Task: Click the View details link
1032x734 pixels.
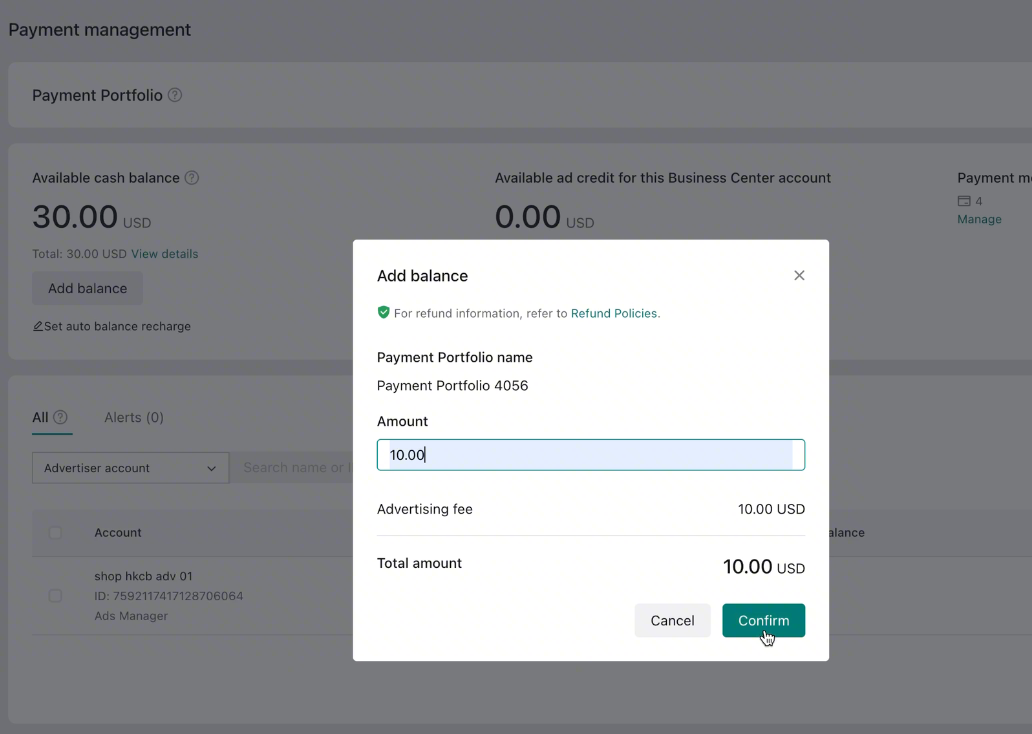Action: click(x=164, y=254)
